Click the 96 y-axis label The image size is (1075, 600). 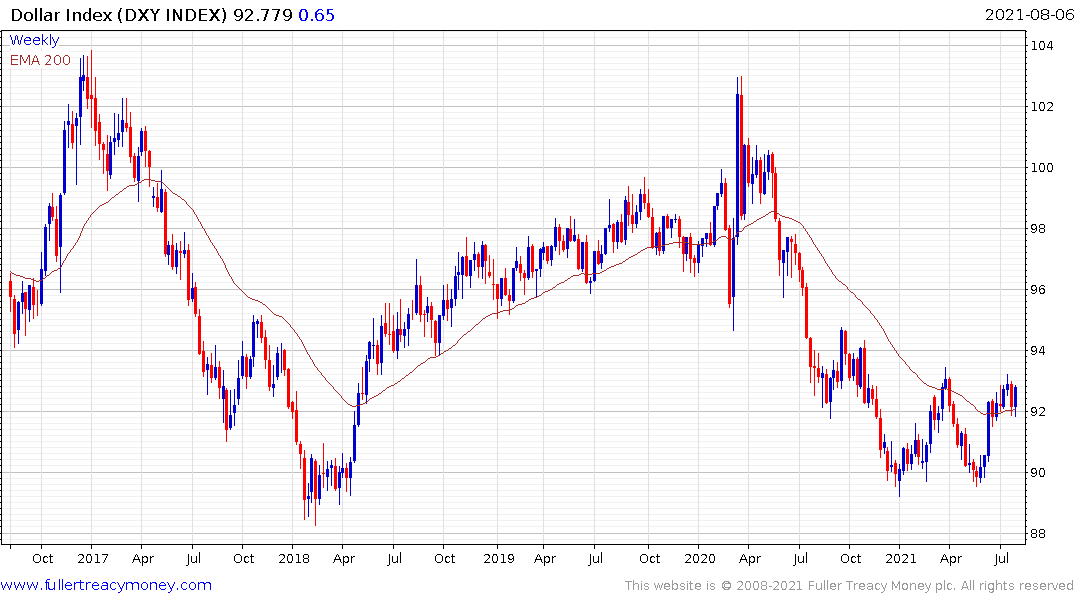coord(1038,290)
